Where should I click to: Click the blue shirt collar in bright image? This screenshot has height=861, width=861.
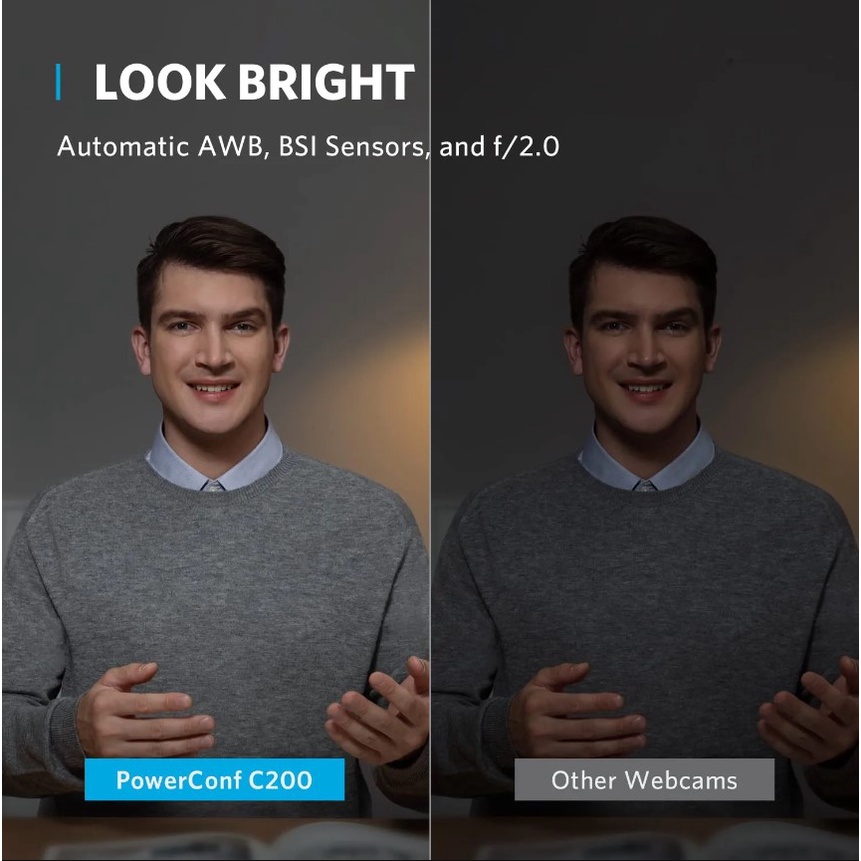click(x=214, y=459)
